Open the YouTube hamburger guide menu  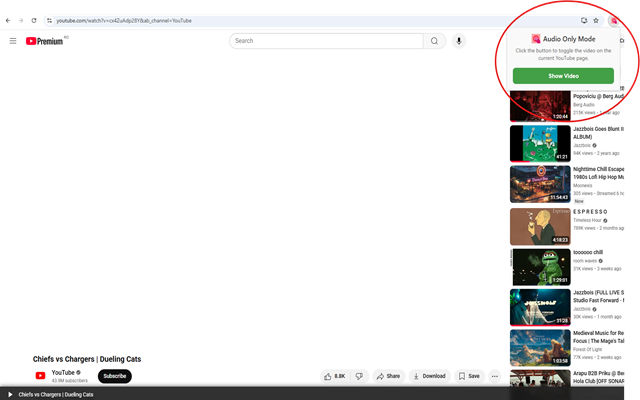[x=13, y=41]
